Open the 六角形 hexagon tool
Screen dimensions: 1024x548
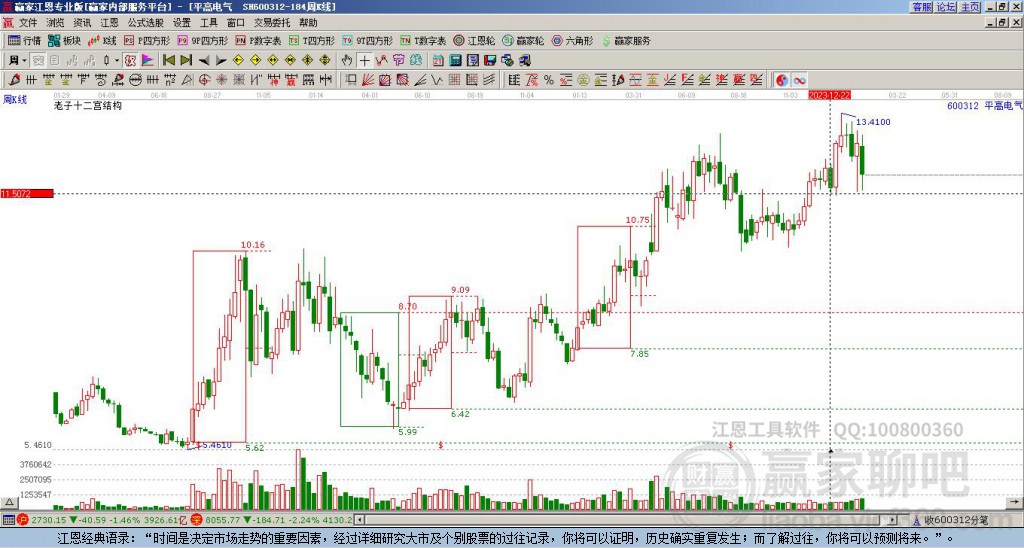(572, 40)
